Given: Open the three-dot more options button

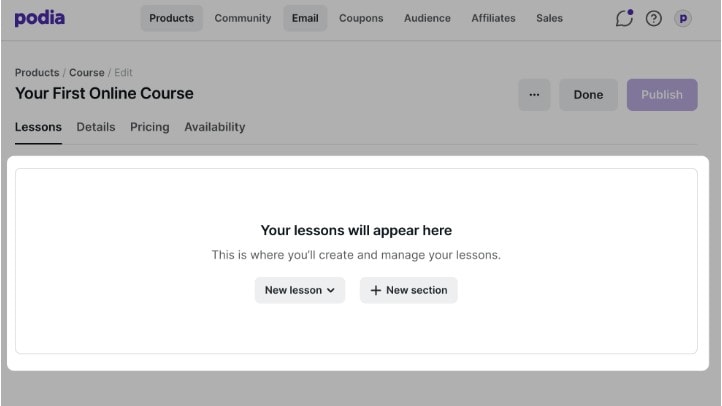Looking at the screenshot, I should pos(534,95).
